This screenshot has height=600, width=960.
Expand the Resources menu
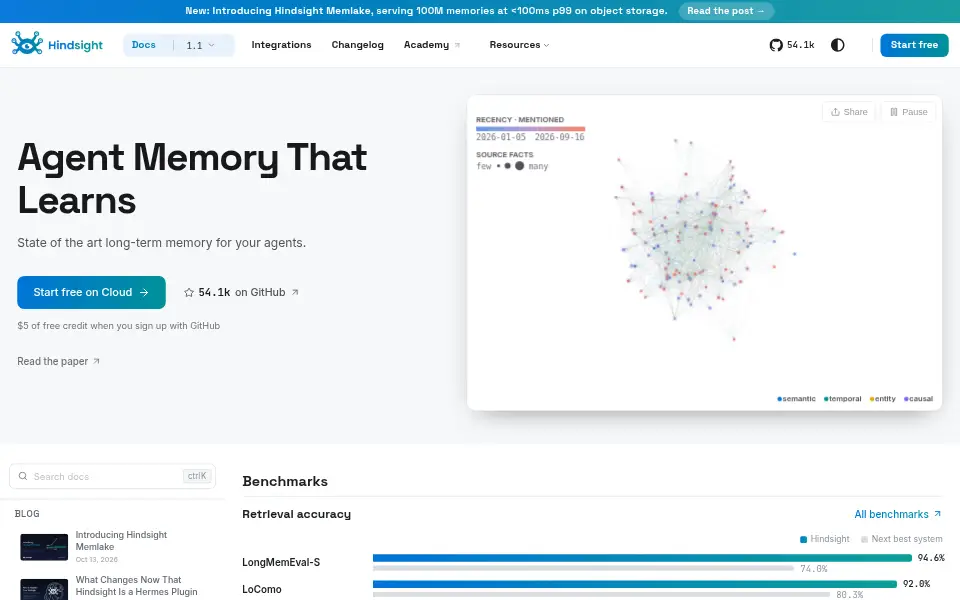coord(519,45)
